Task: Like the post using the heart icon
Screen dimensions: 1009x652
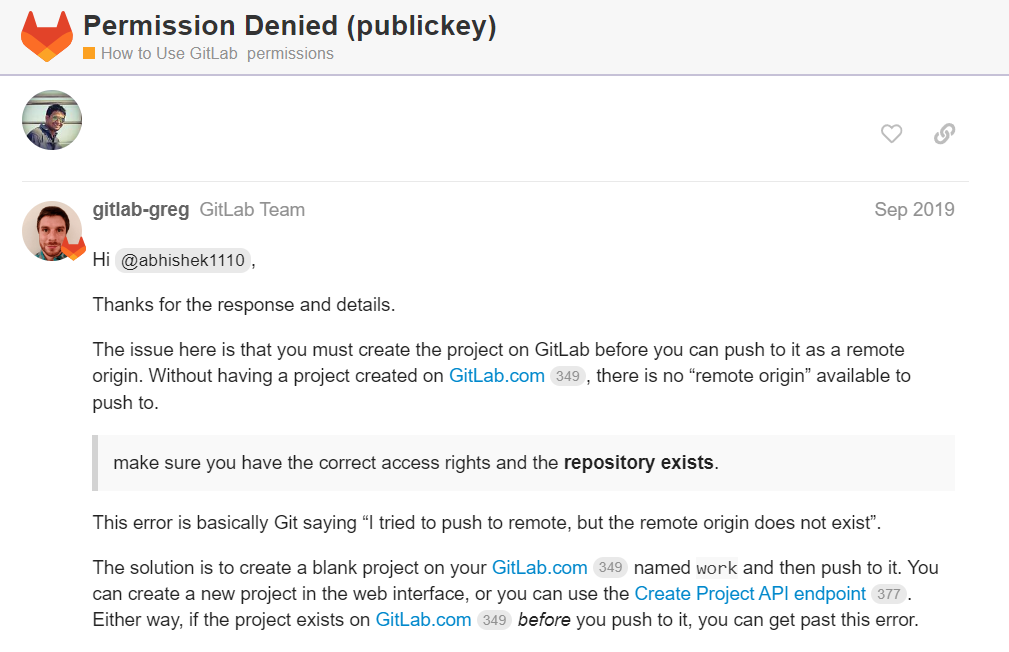Action: click(890, 133)
